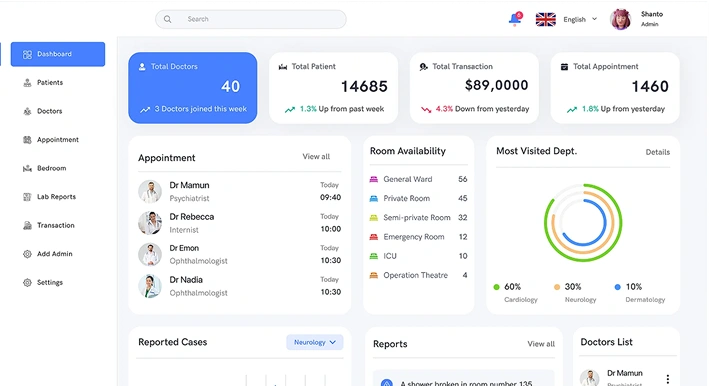The width and height of the screenshot is (711, 386).
Task: Click the orange Neurology 30% legend dot
Action: [557, 287]
